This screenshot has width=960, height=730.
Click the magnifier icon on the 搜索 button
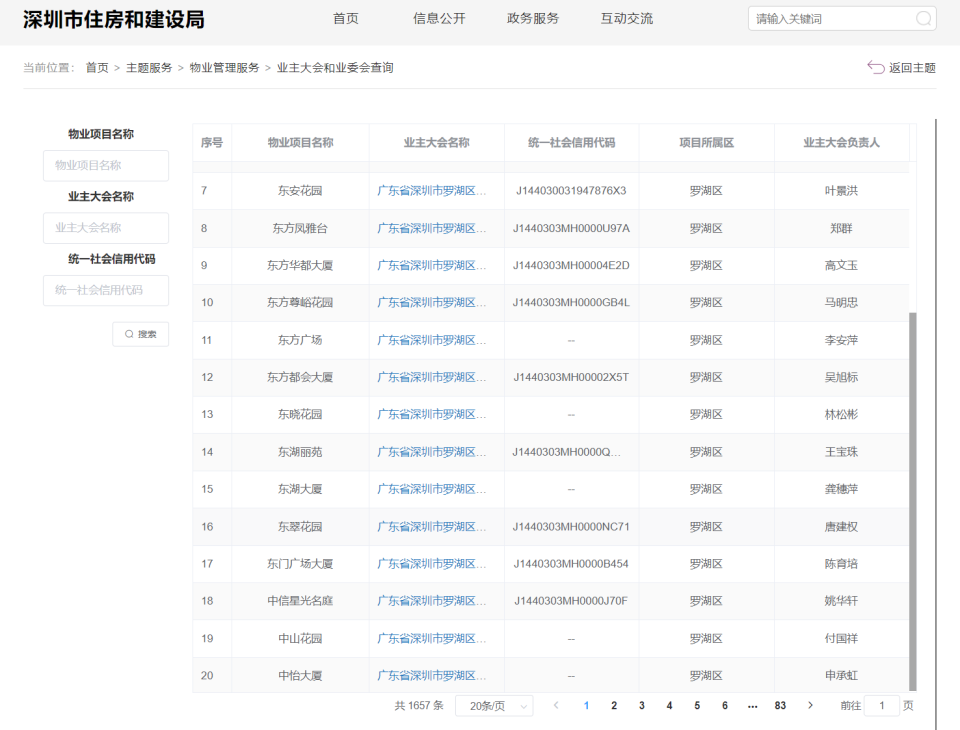pyautogui.click(x=128, y=333)
